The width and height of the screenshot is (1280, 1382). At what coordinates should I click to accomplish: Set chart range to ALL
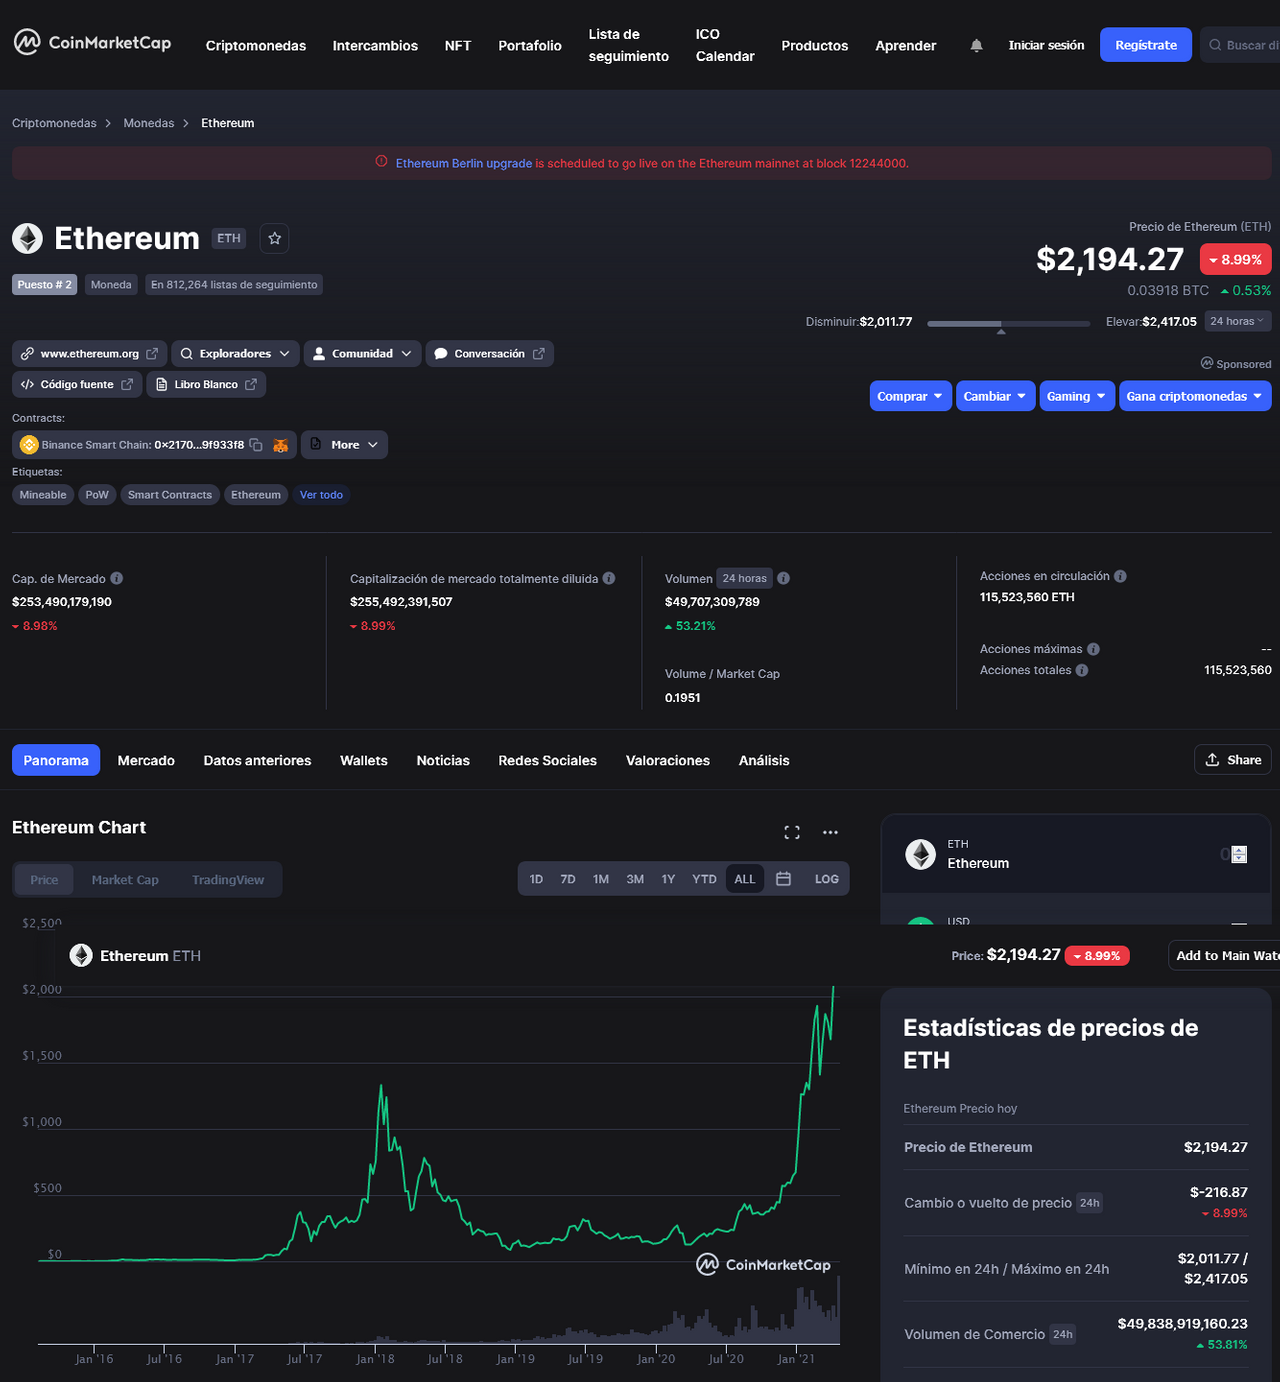tap(745, 879)
